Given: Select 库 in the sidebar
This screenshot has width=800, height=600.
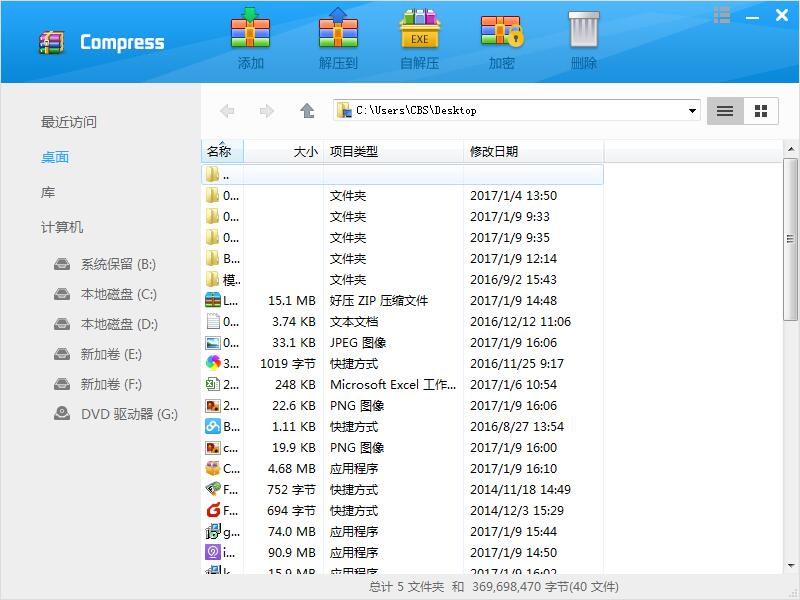Looking at the screenshot, I should pyautogui.click(x=48, y=192).
